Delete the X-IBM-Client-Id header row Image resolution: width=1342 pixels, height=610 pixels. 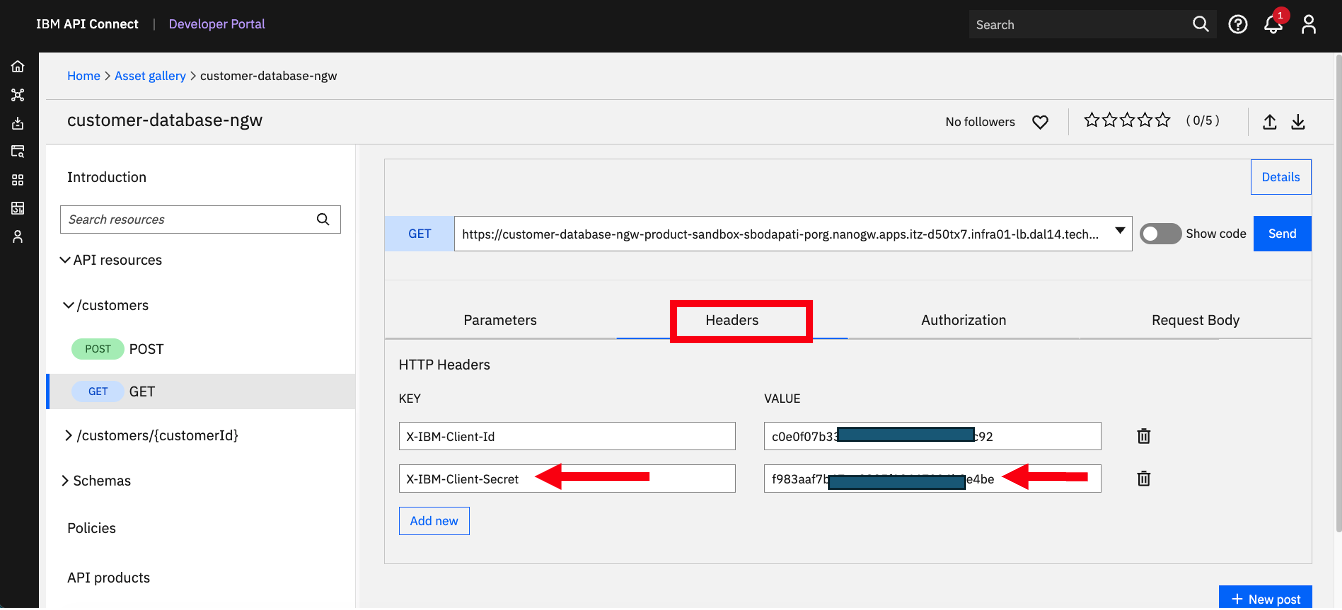click(x=1144, y=436)
